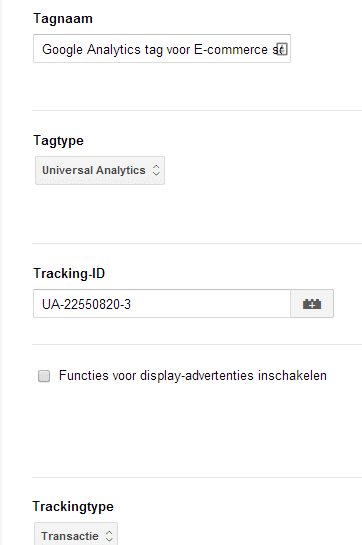This screenshot has height=545, width=362.
Task: Click the small icon inside Tagnaam field
Action: coord(282,49)
